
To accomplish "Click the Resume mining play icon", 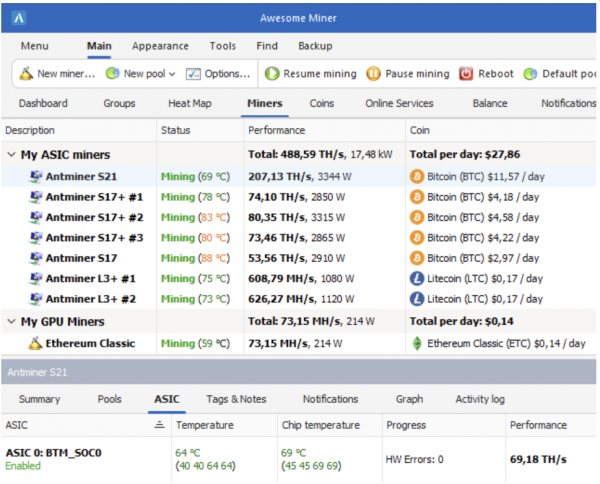I will 272,74.
